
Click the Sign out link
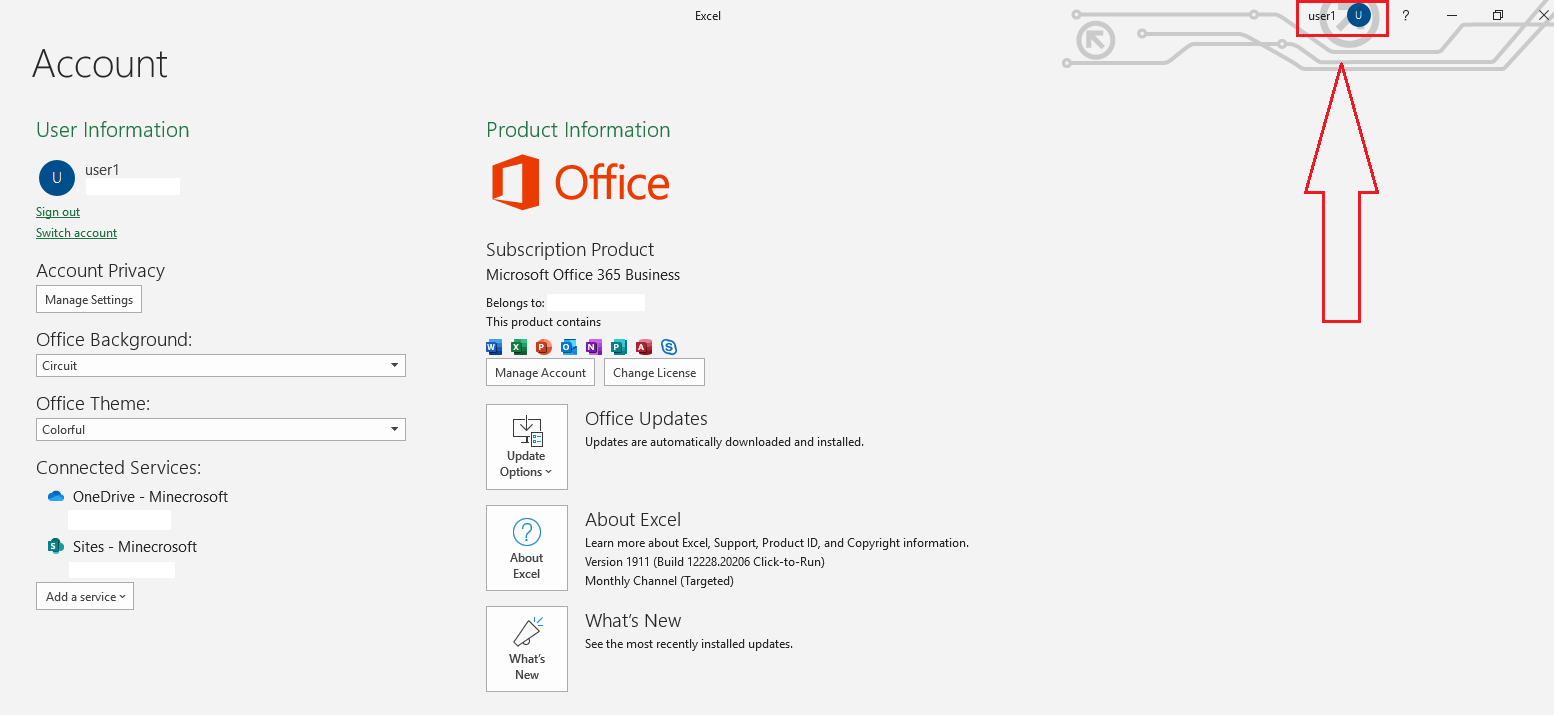click(58, 212)
